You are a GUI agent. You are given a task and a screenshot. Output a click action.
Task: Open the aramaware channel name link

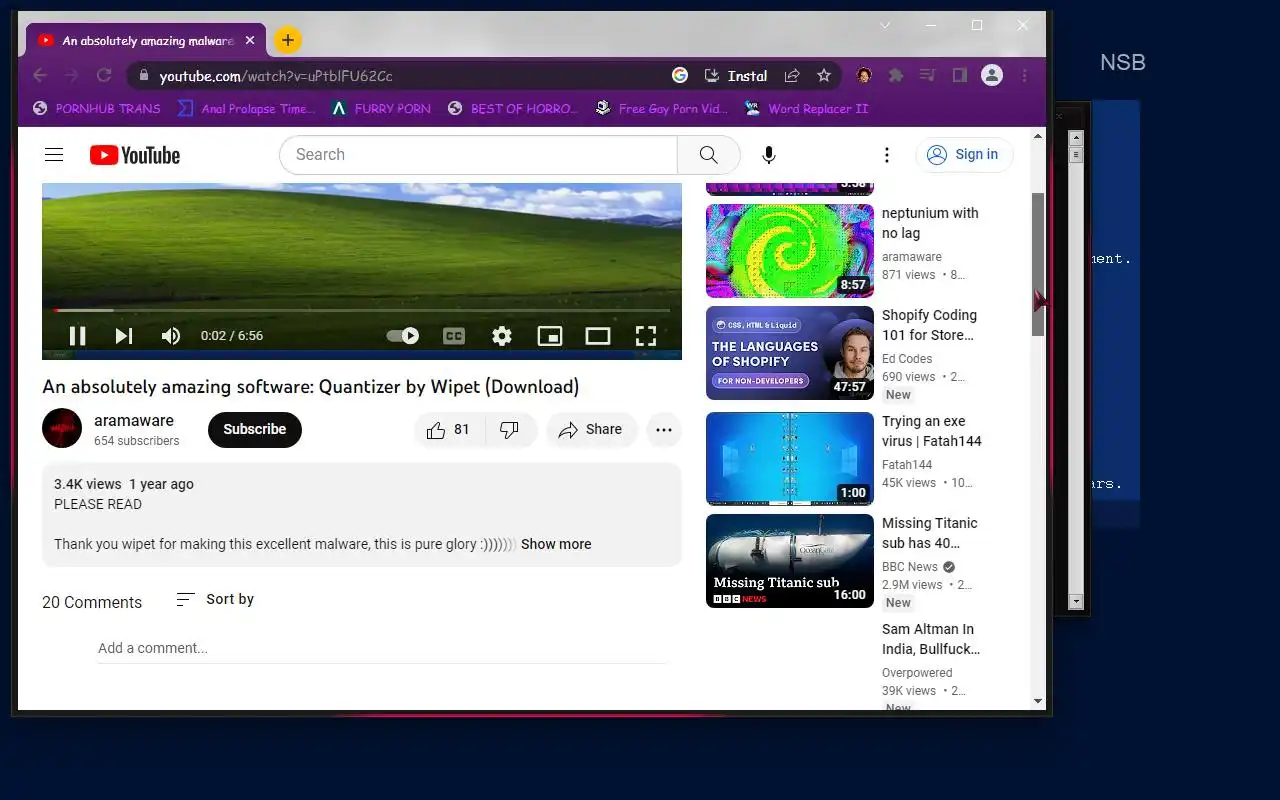[134, 421]
